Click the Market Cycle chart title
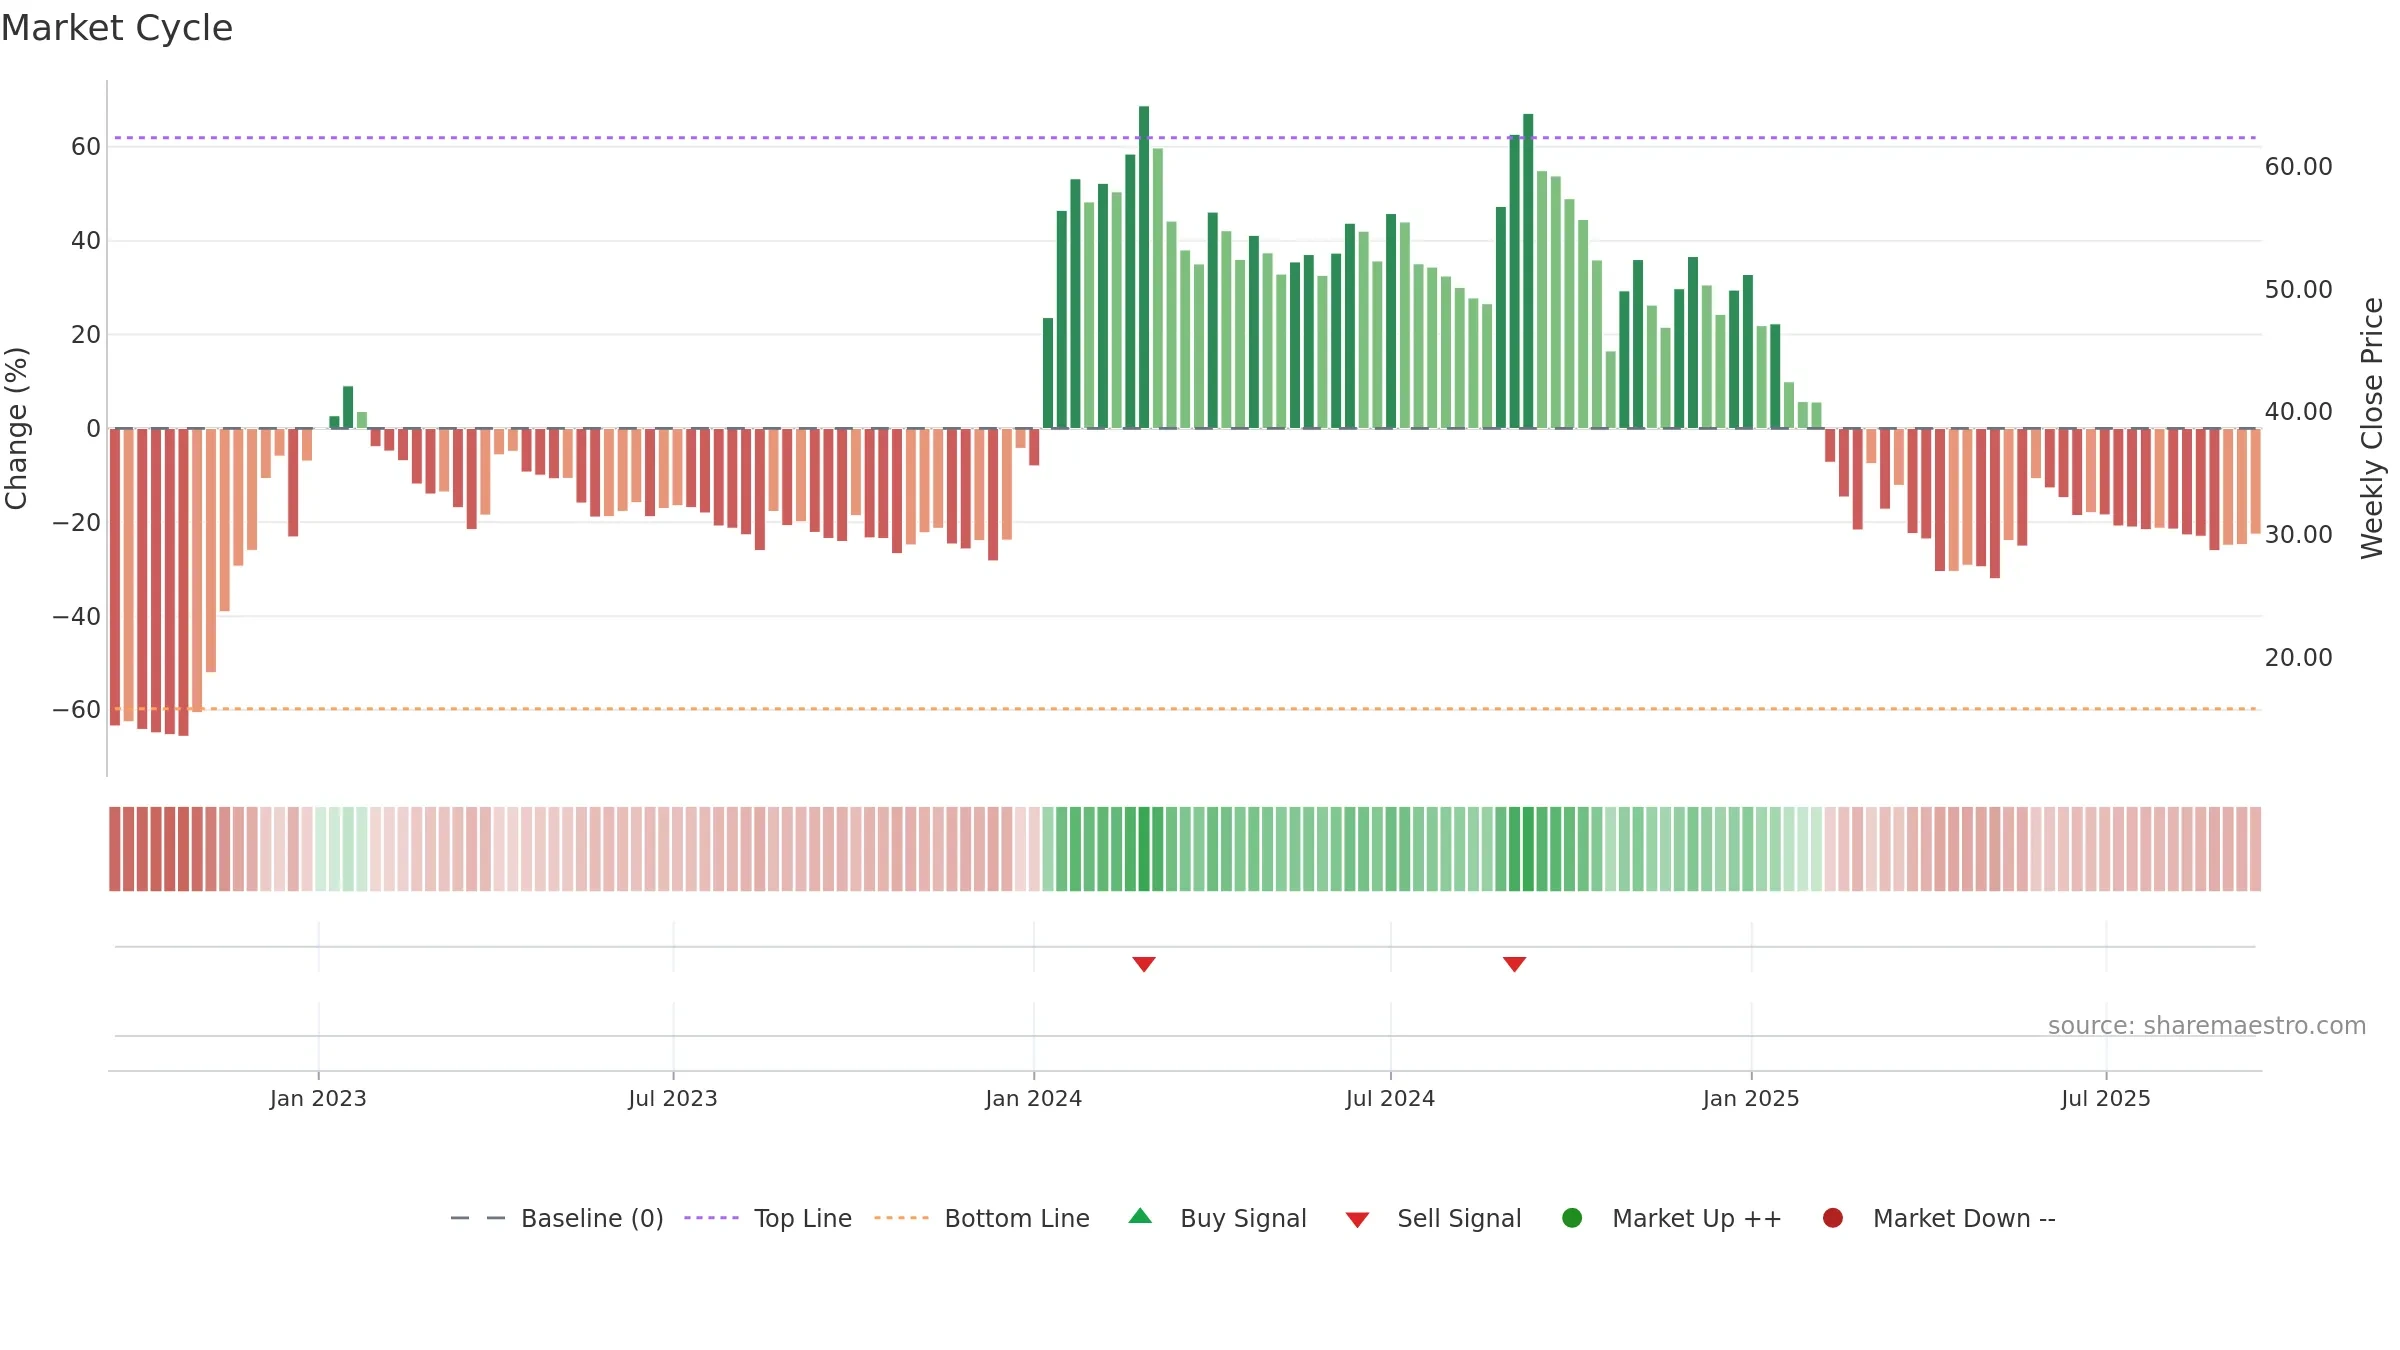2400x1350 pixels. pyautogui.click(x=117, y=28)
